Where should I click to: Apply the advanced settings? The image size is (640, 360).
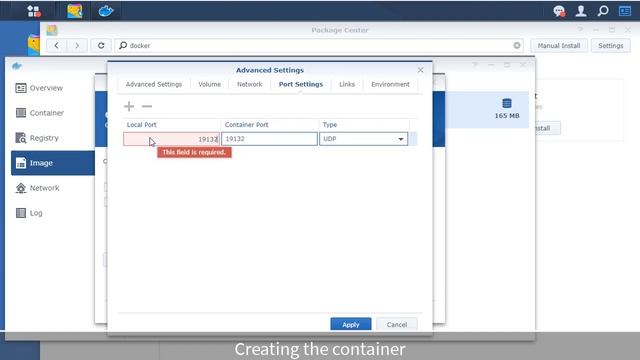(x=351, y=324)
